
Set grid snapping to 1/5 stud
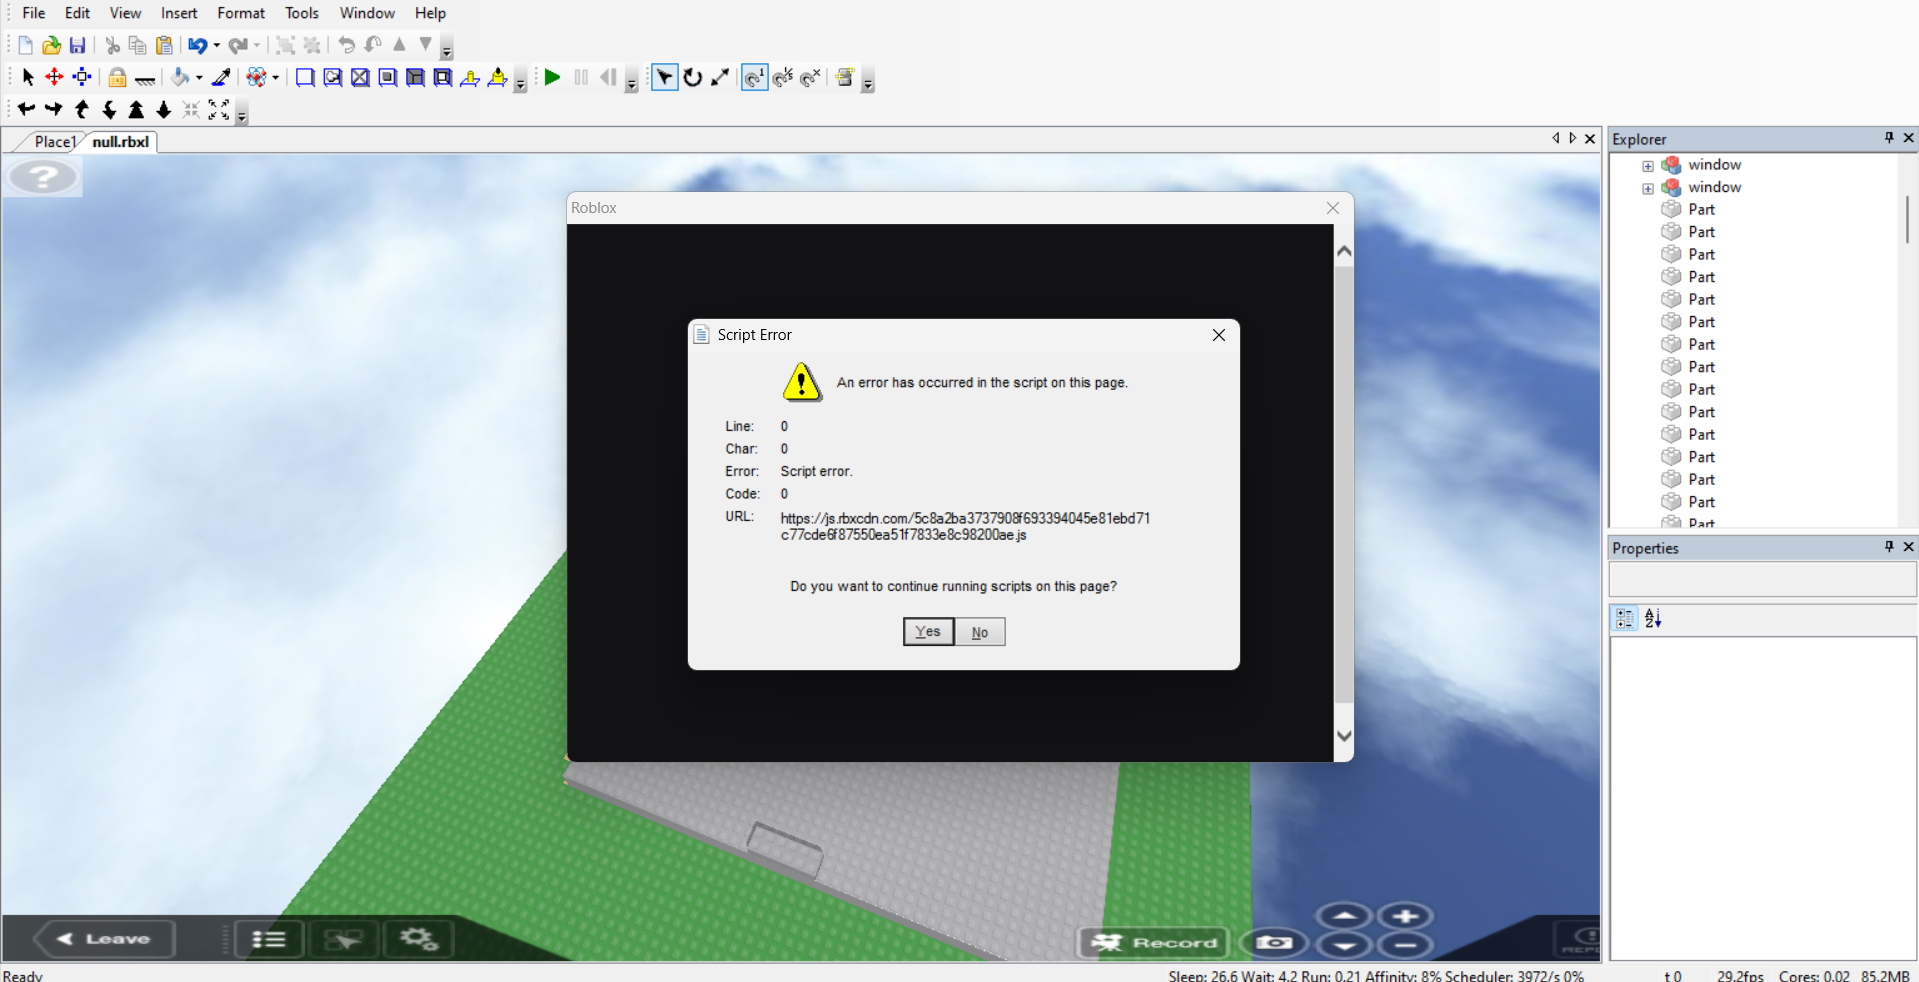coord(783,77)
